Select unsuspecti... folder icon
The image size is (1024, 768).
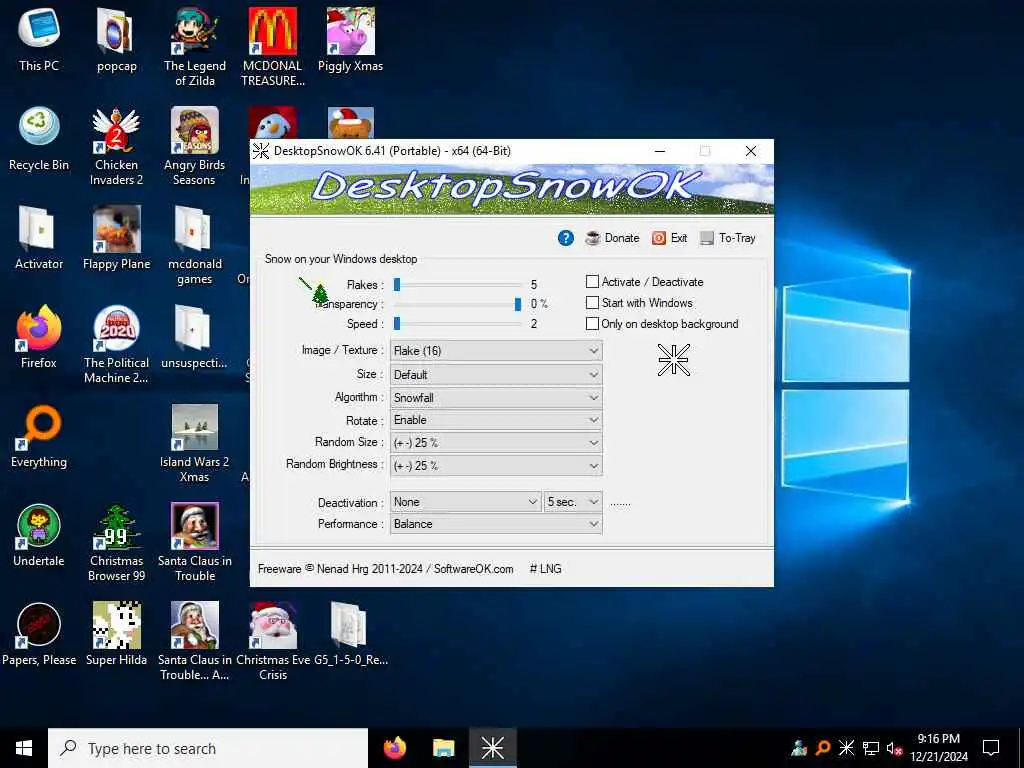tap(195, 337)
